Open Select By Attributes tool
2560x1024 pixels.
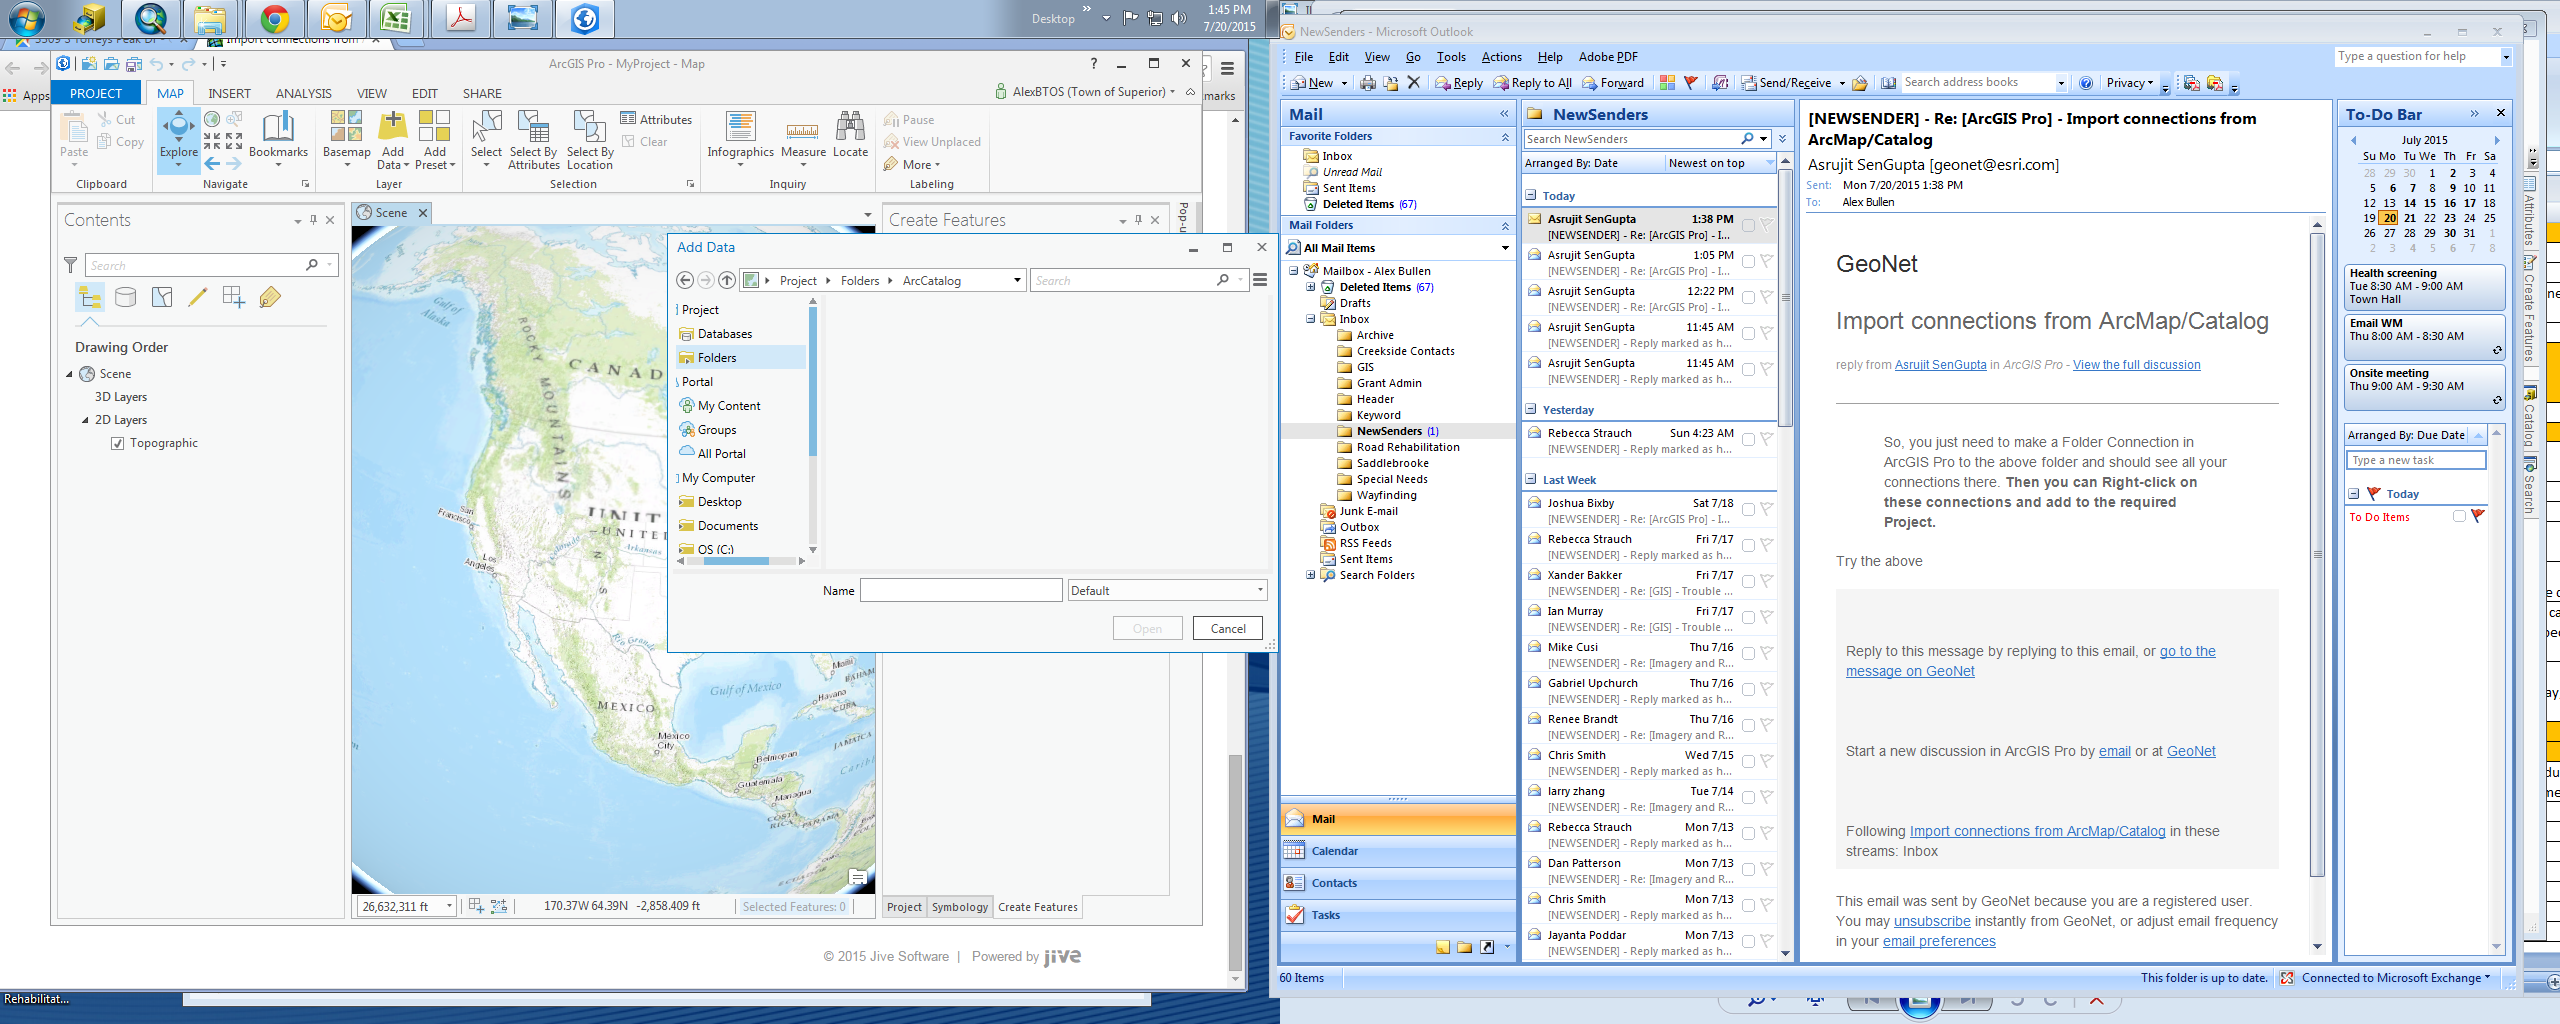click(533, 138)
